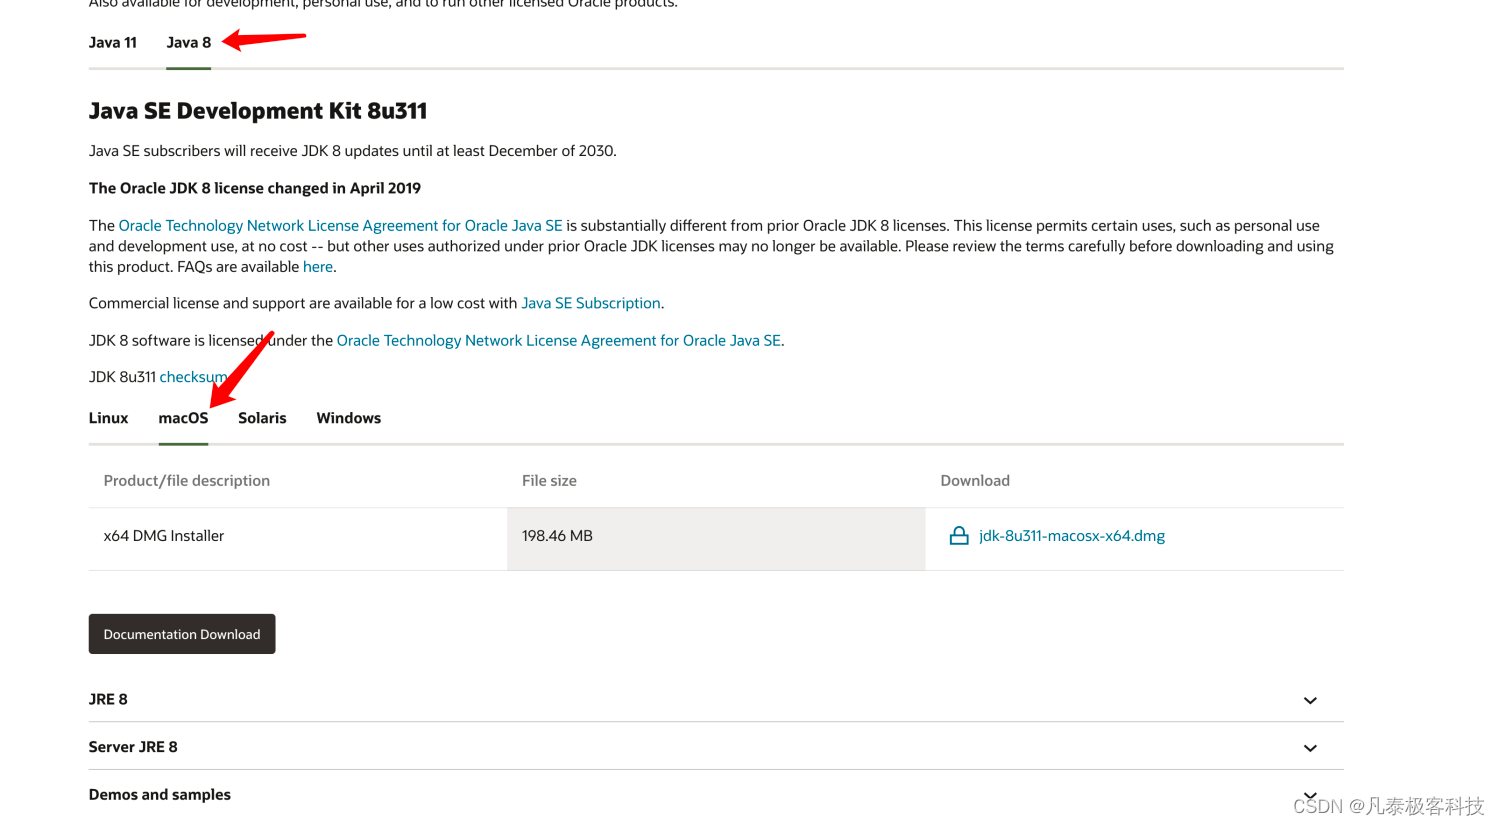Image resolution: width=1500 pixels, height=825 pixels.
Task: Click the "Demos and samples" heading text
Action: pos(160,795)
